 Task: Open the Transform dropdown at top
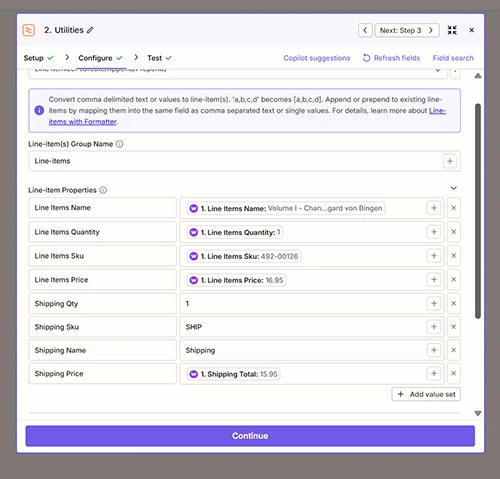point(238,73)
